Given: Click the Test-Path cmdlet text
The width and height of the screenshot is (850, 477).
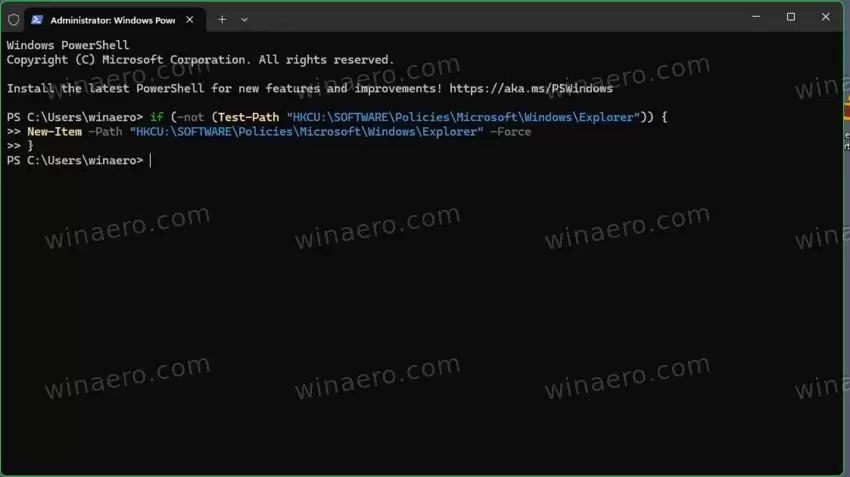Looking at the screenshot, I should pyautogui.click(x=248, y=117).
